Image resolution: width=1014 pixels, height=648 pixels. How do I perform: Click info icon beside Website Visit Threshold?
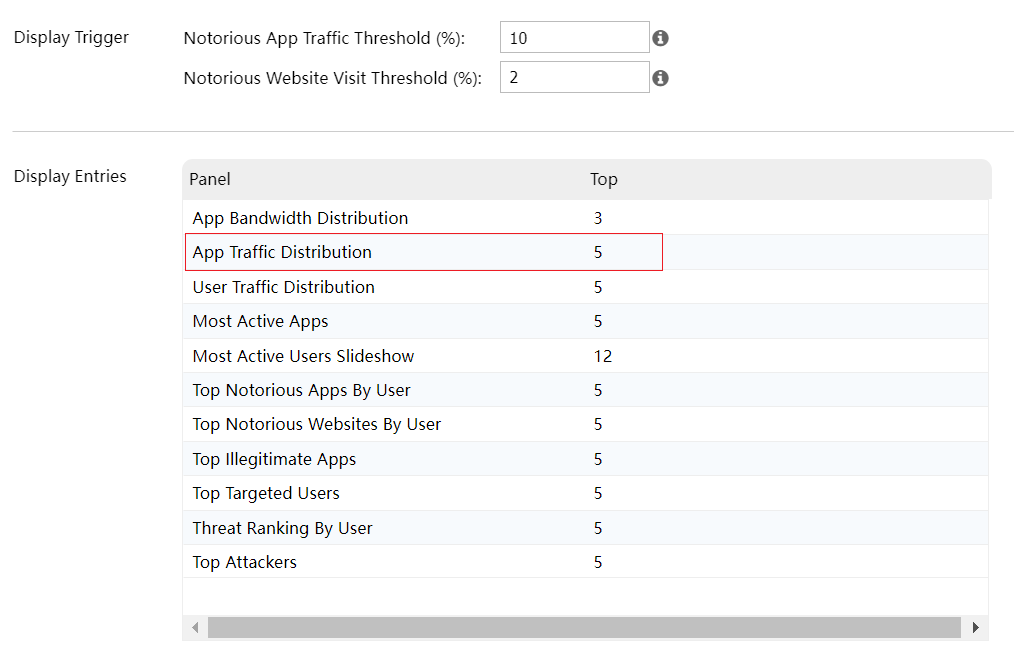[660, 78]
